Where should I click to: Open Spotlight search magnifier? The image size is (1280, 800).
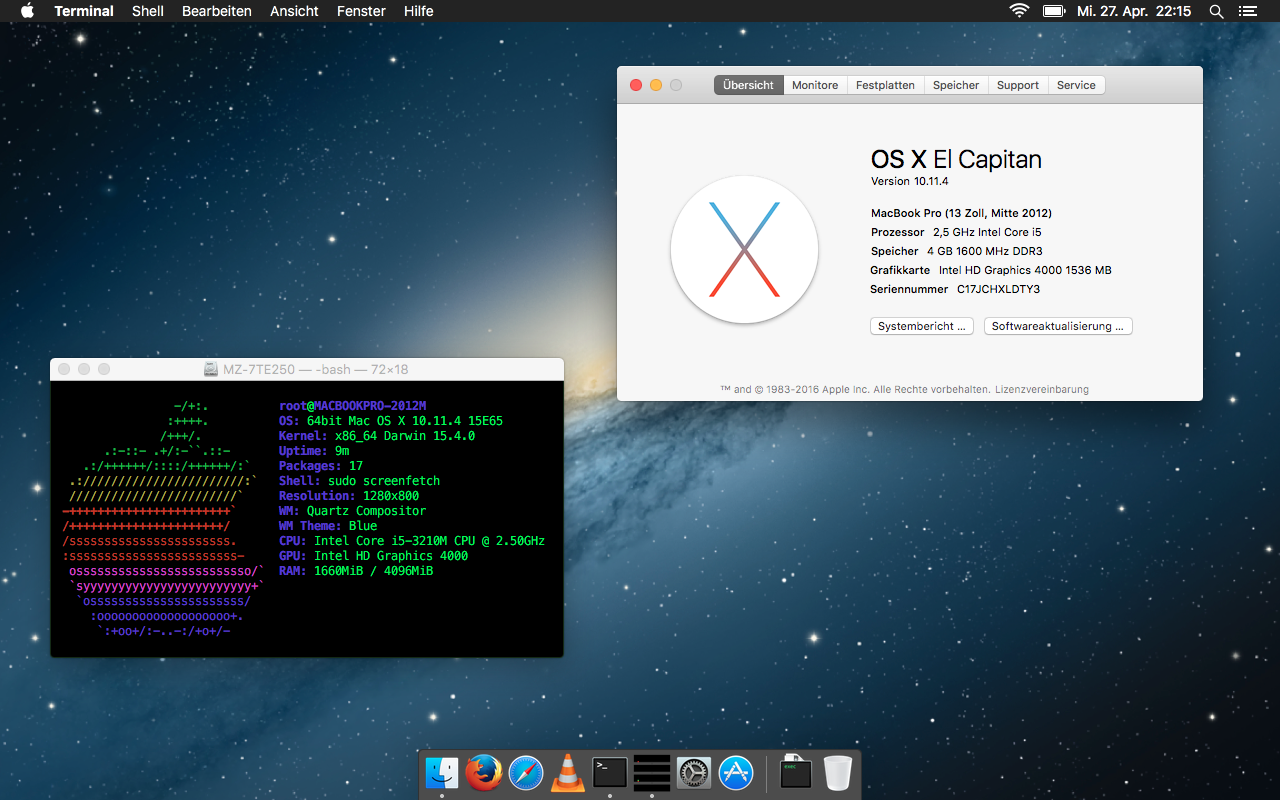(1216, 11)
